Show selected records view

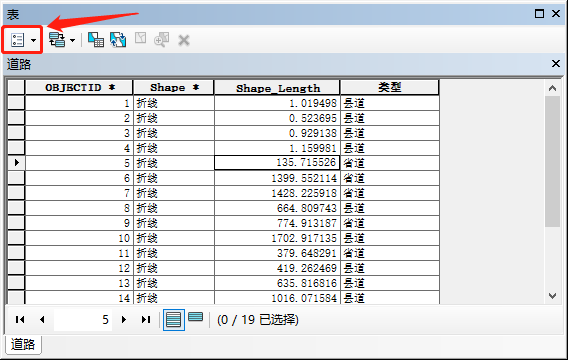pos(196,318)
